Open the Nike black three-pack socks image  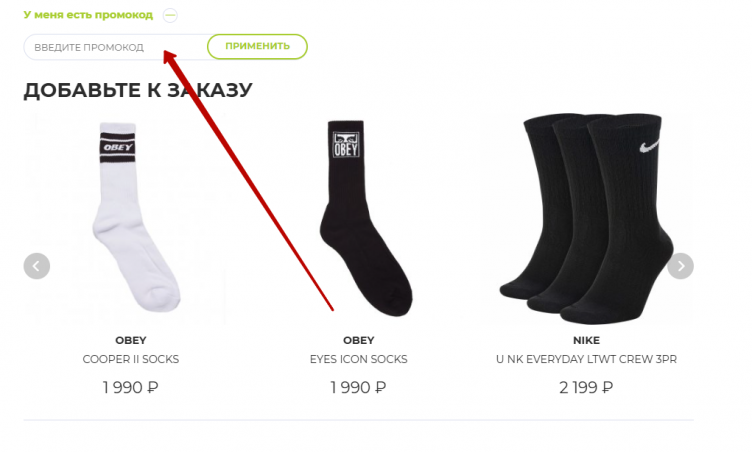coord(586,218)
